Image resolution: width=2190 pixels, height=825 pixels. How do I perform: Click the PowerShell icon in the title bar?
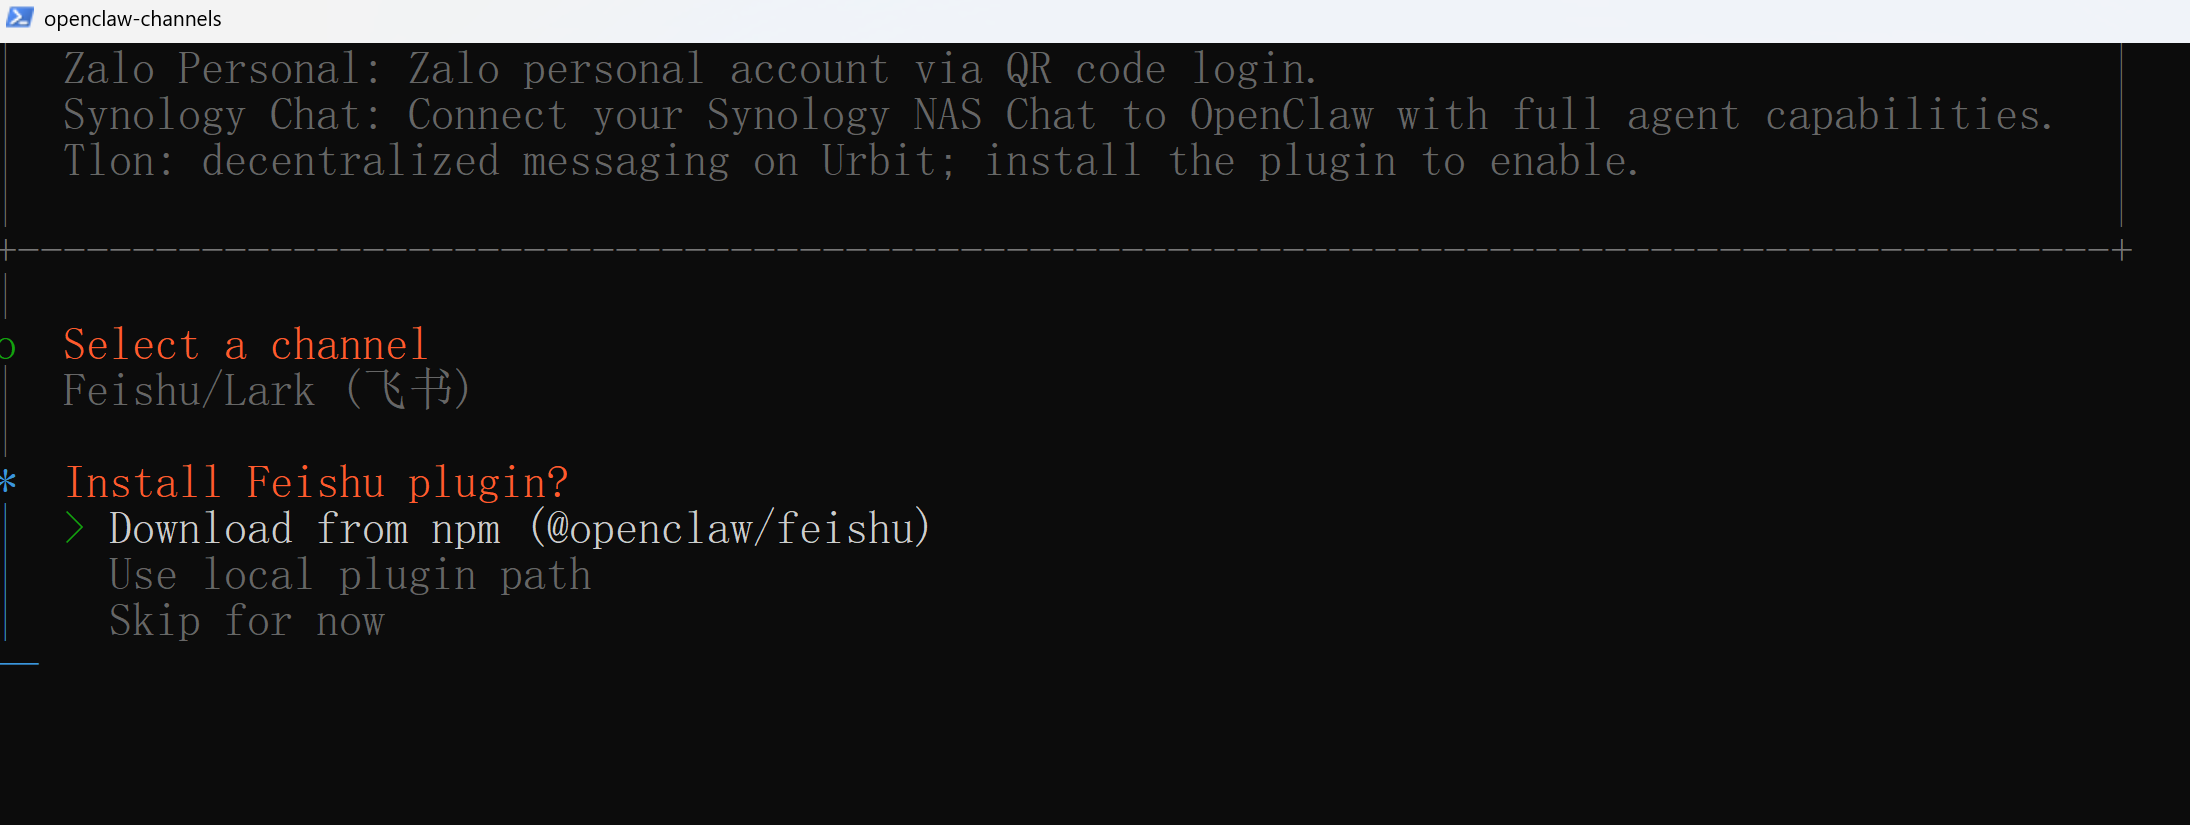[x=19, y=17]
